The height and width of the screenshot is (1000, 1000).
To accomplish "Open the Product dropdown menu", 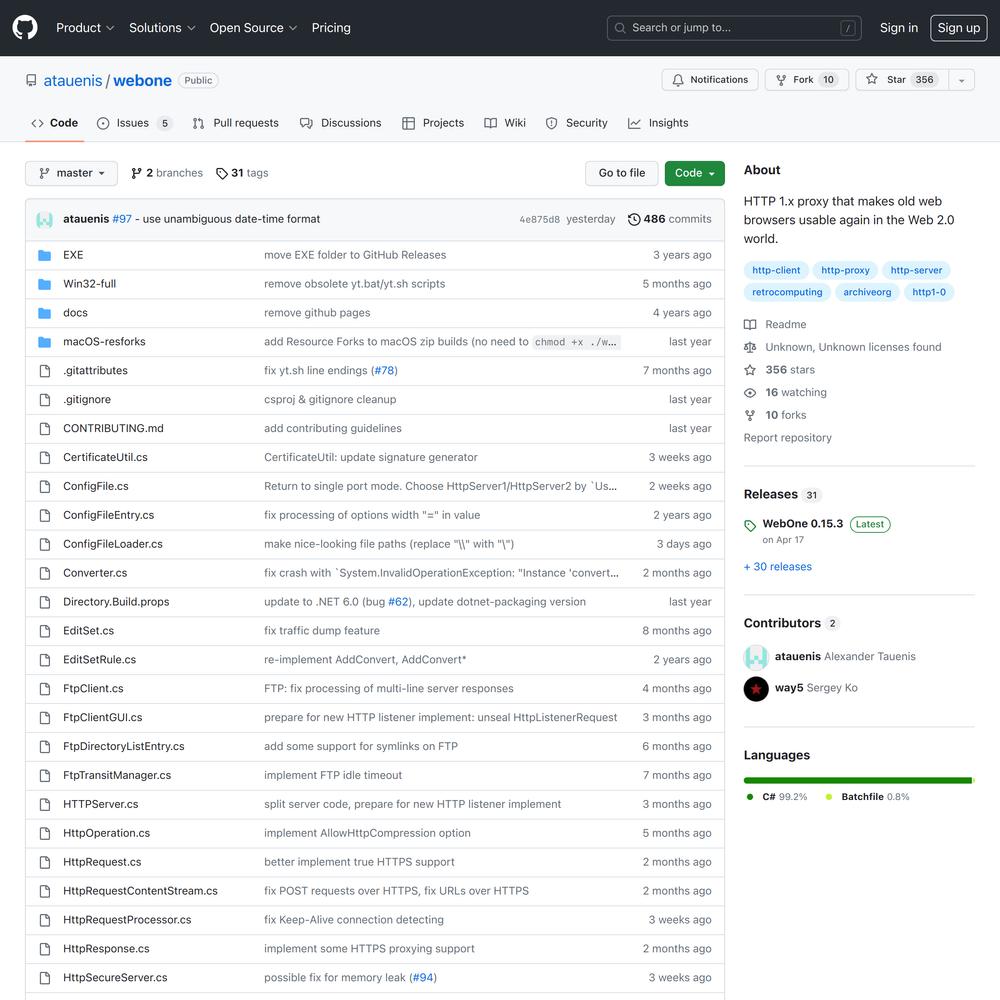I will [84, 27].
